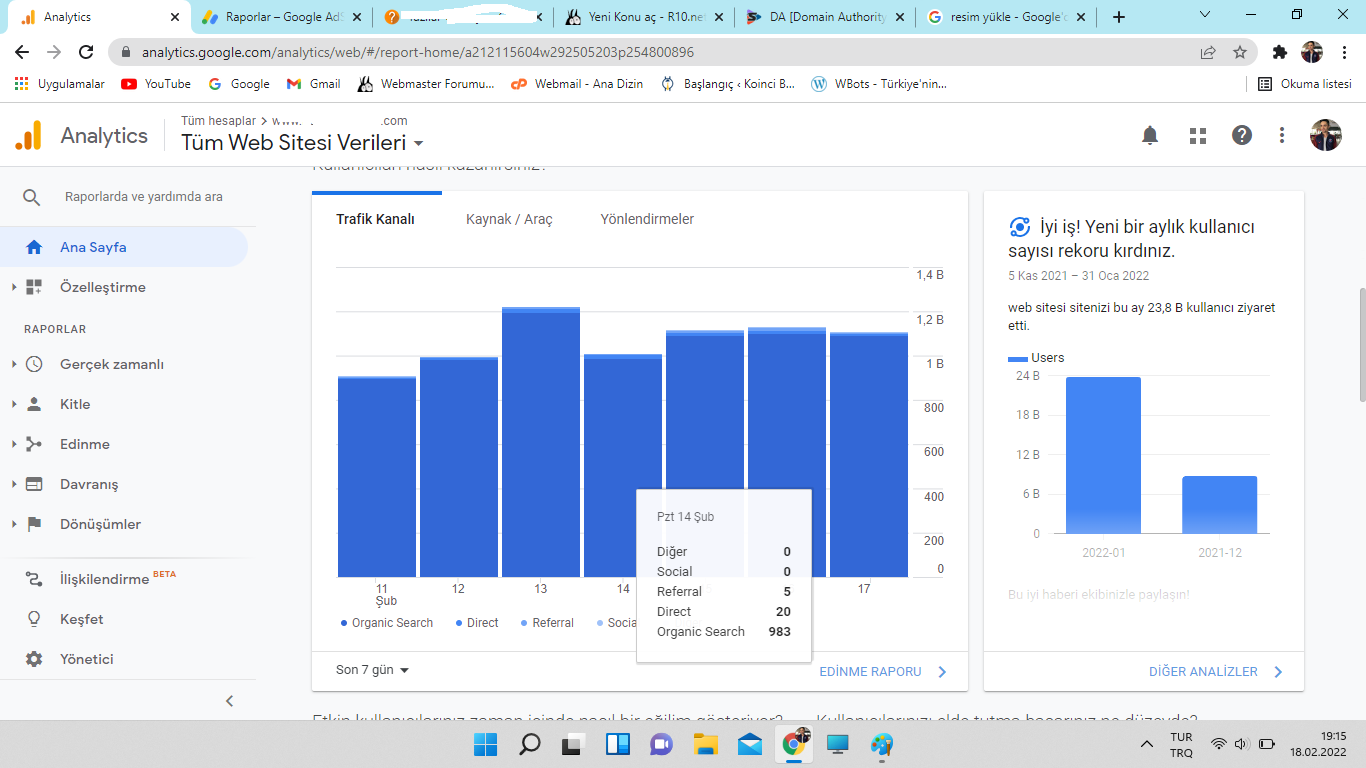Open the Yönetici admin gear
Viewport: 1366px width, 768px height.
[x=34, y=659]
